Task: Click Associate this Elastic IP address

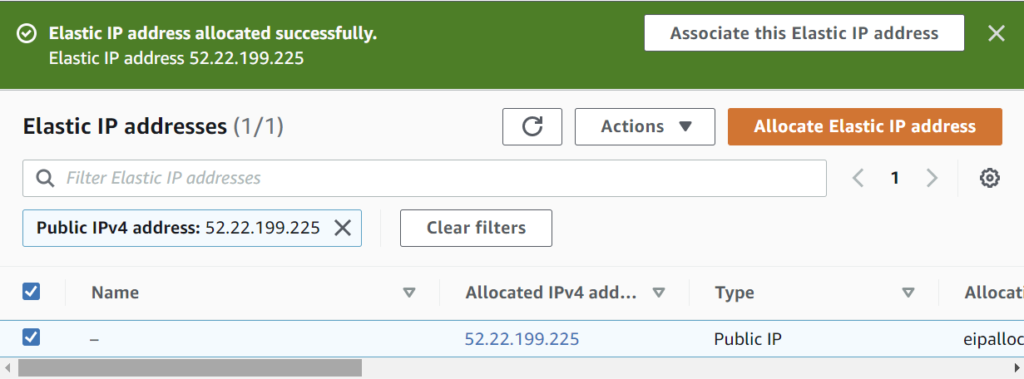Action: click(805, 33)
